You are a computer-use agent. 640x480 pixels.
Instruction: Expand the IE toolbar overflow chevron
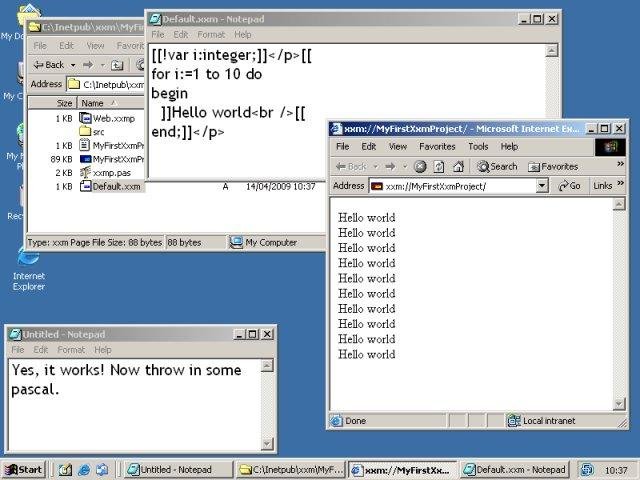pos(620,164)
